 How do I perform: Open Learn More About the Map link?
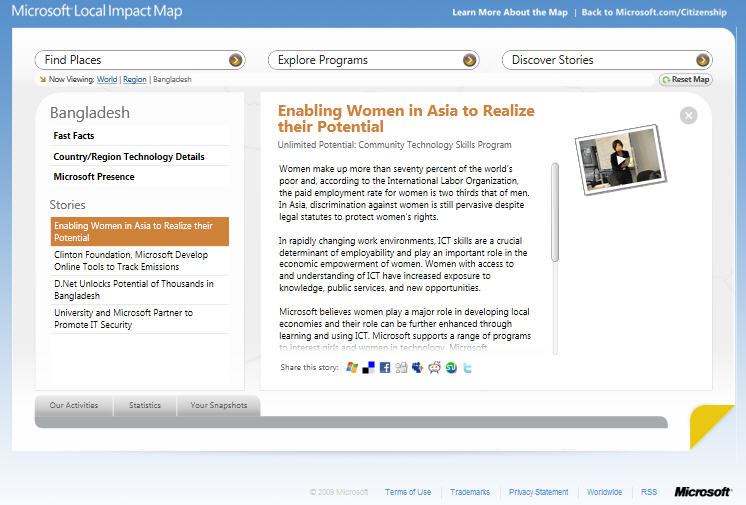tap(510, 12)
